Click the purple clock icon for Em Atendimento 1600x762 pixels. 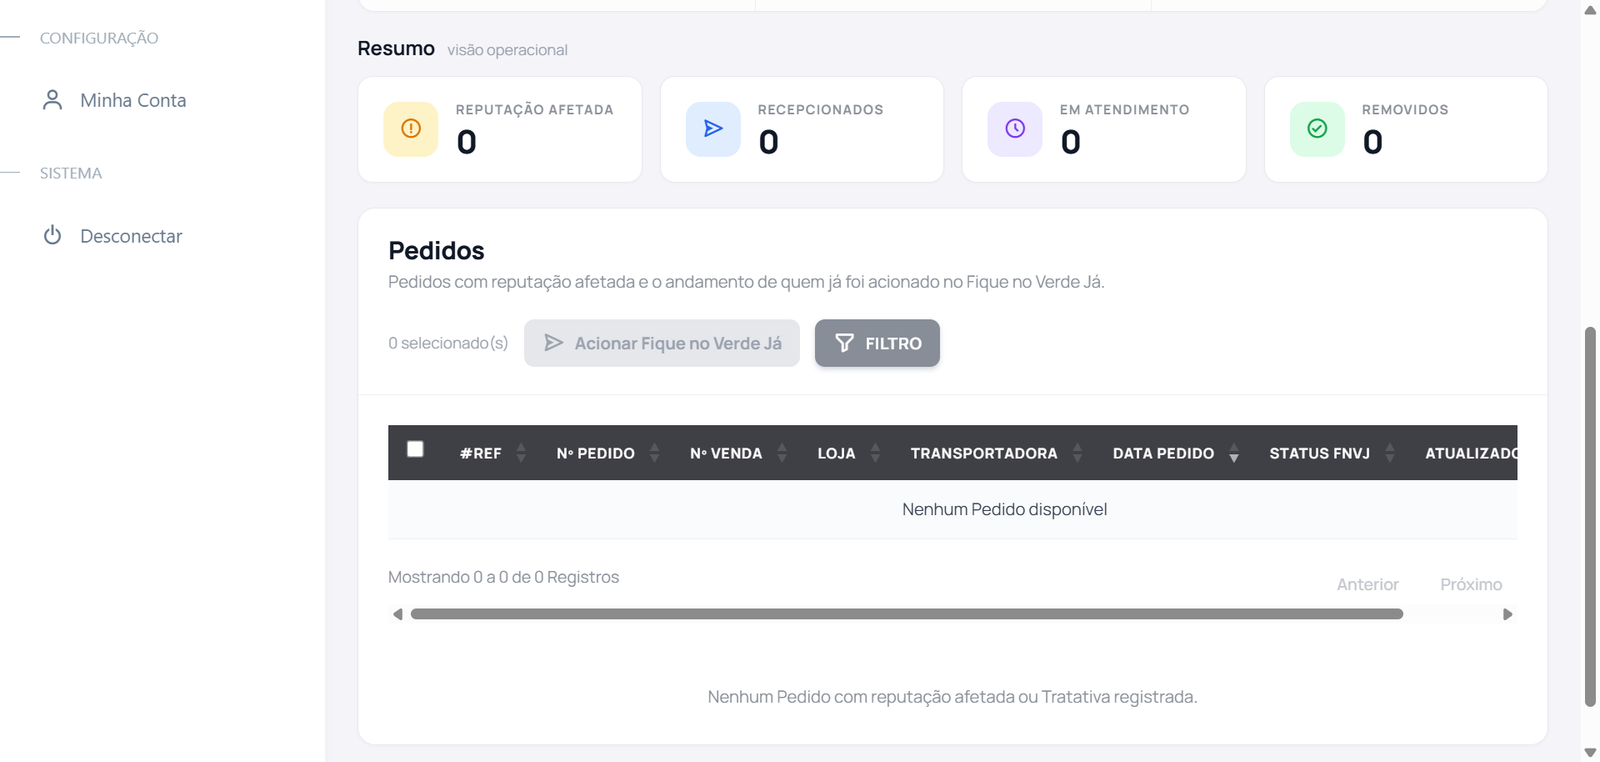point(1015,129)
